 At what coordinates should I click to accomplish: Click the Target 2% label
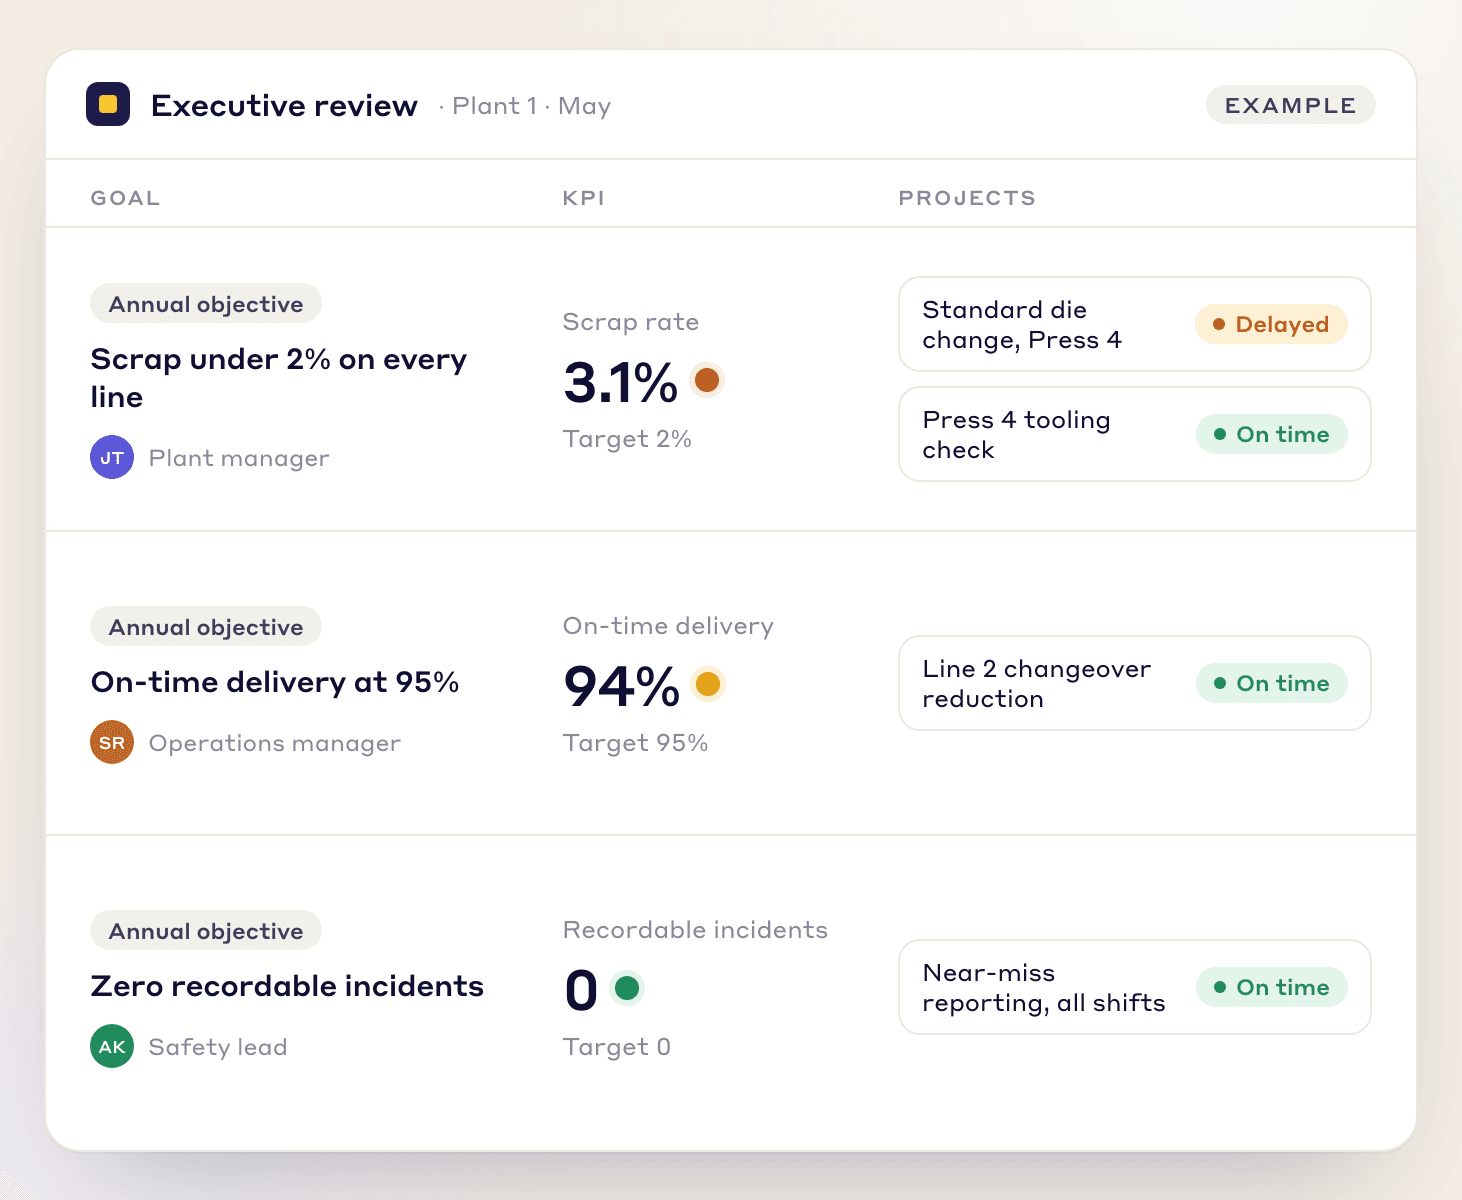click(627, 439)
